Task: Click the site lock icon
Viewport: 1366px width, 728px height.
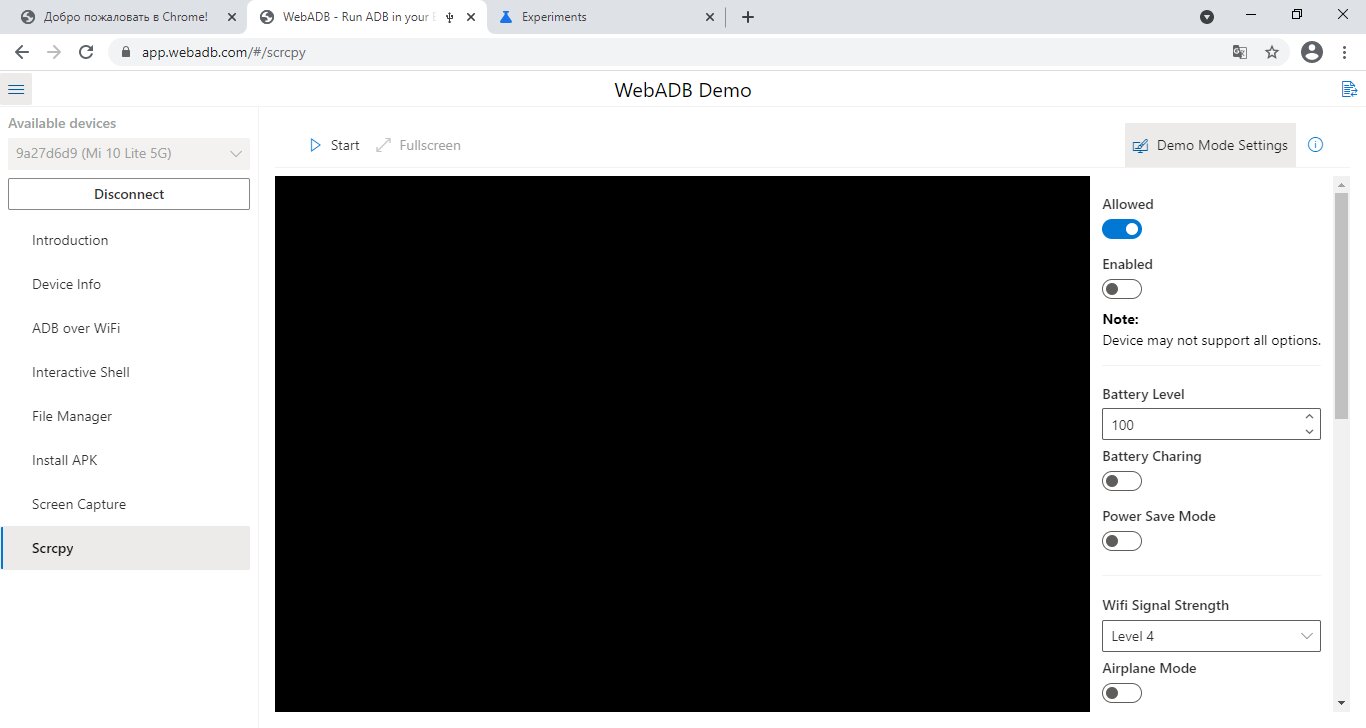Action: tap(126, 52)
